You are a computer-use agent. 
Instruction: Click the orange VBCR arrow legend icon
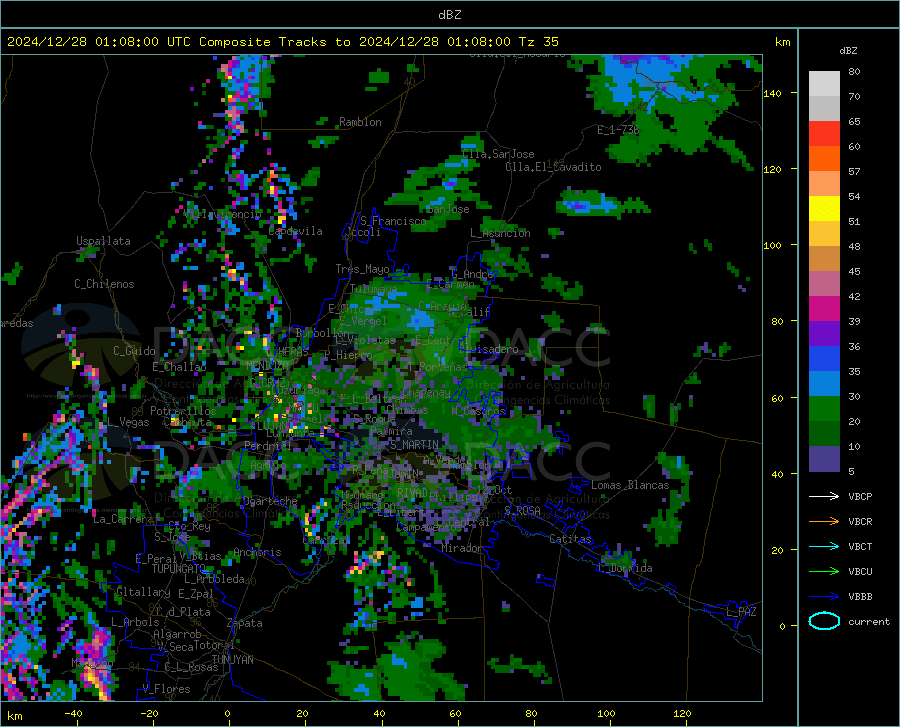tap(824, 522)
